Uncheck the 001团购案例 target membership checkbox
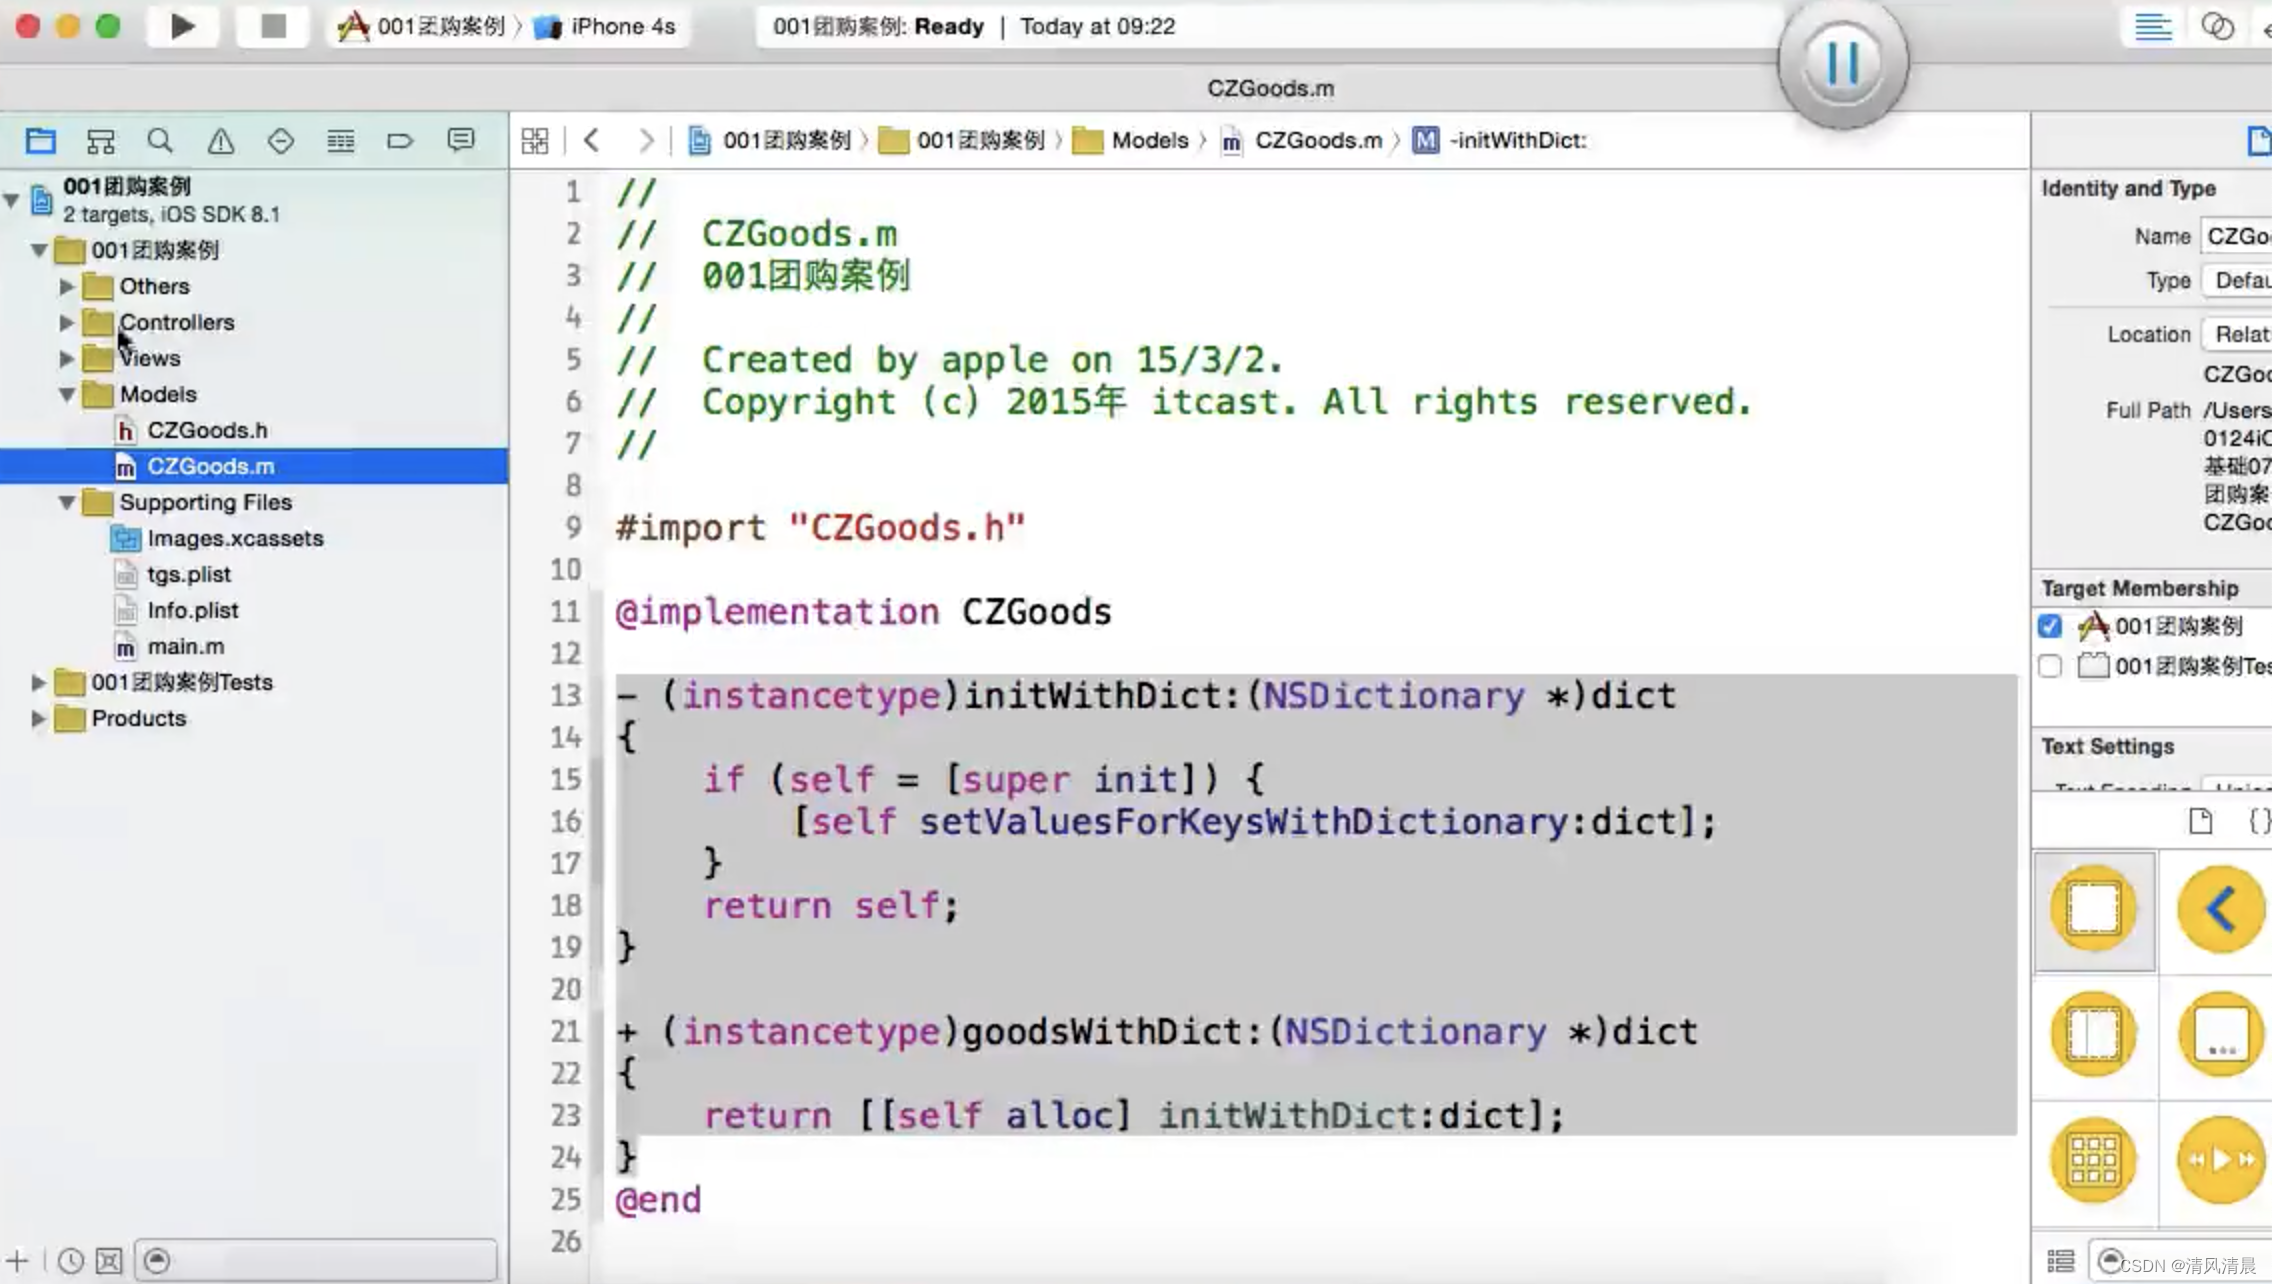 [2050, 627]
